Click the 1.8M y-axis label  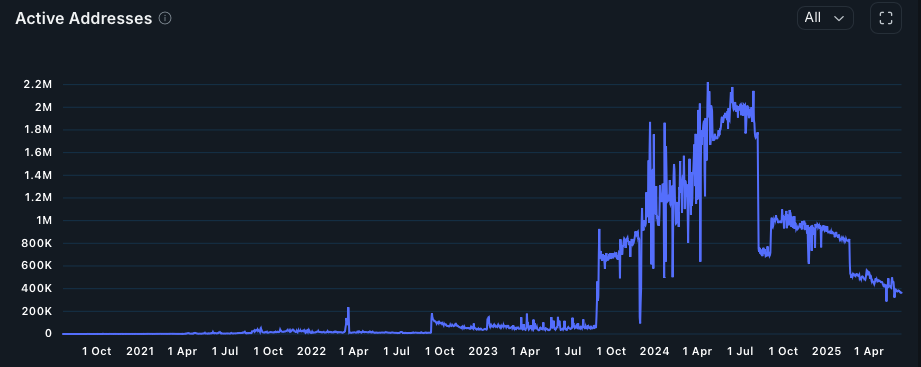(x=38, y=130)
